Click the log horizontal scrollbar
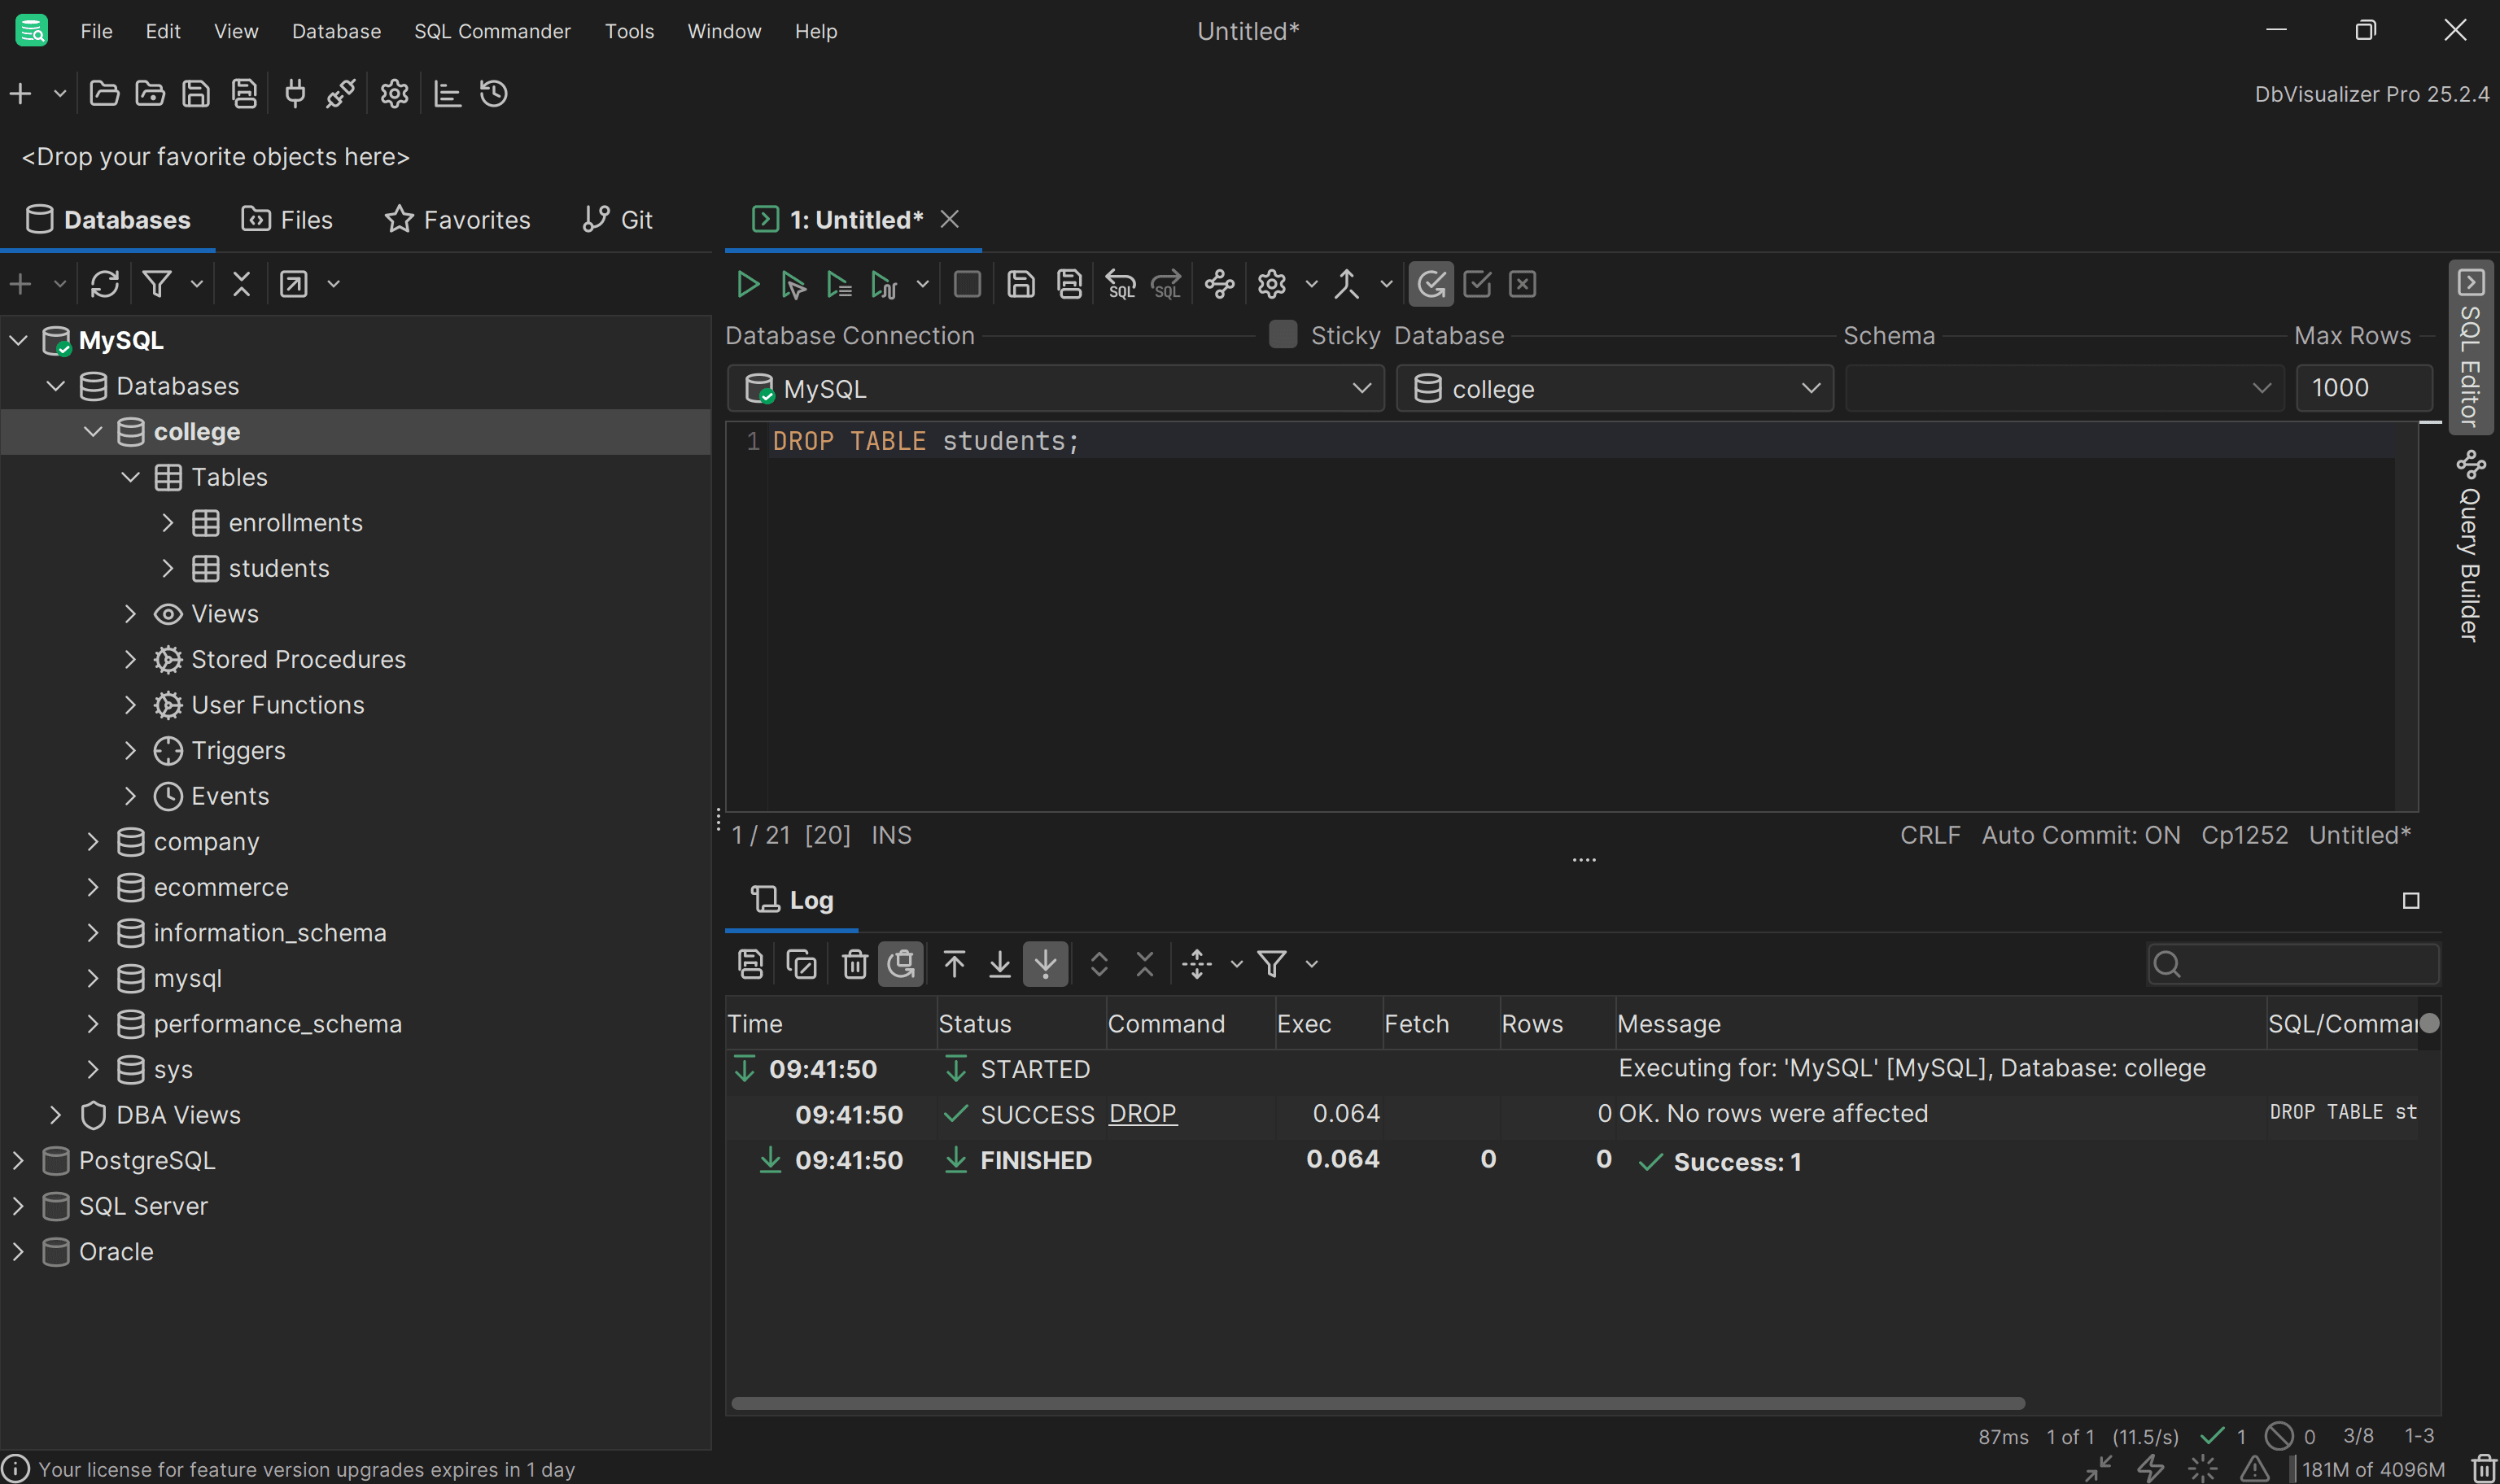2500x1484 pixels. tap(1377, 1403)
